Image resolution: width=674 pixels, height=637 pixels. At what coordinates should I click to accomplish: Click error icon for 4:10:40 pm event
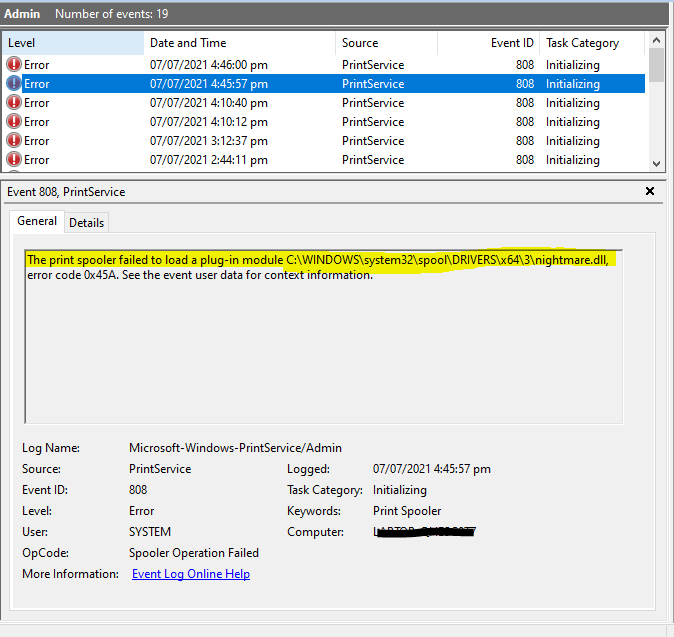[x=14, y=102]
